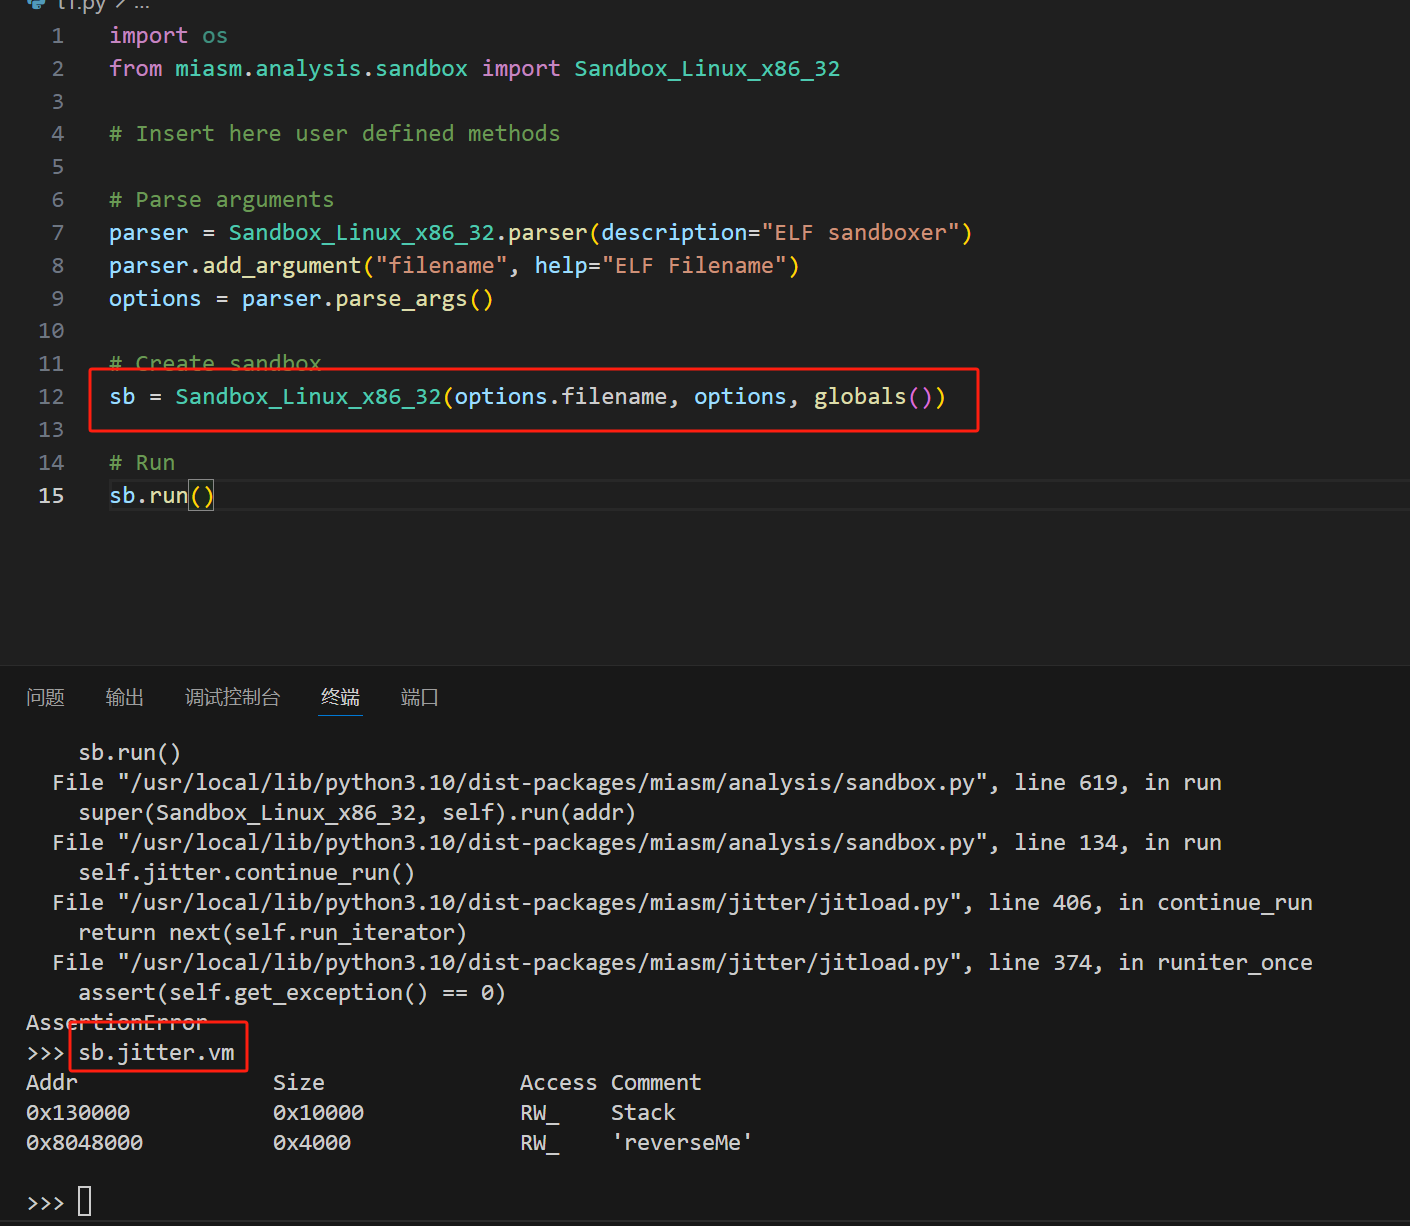Image resolution: width=1410 pixels, height=1226 pixels.
Task: Click 'parser.parse_args()' on line 9
Action: coord(368,299)
